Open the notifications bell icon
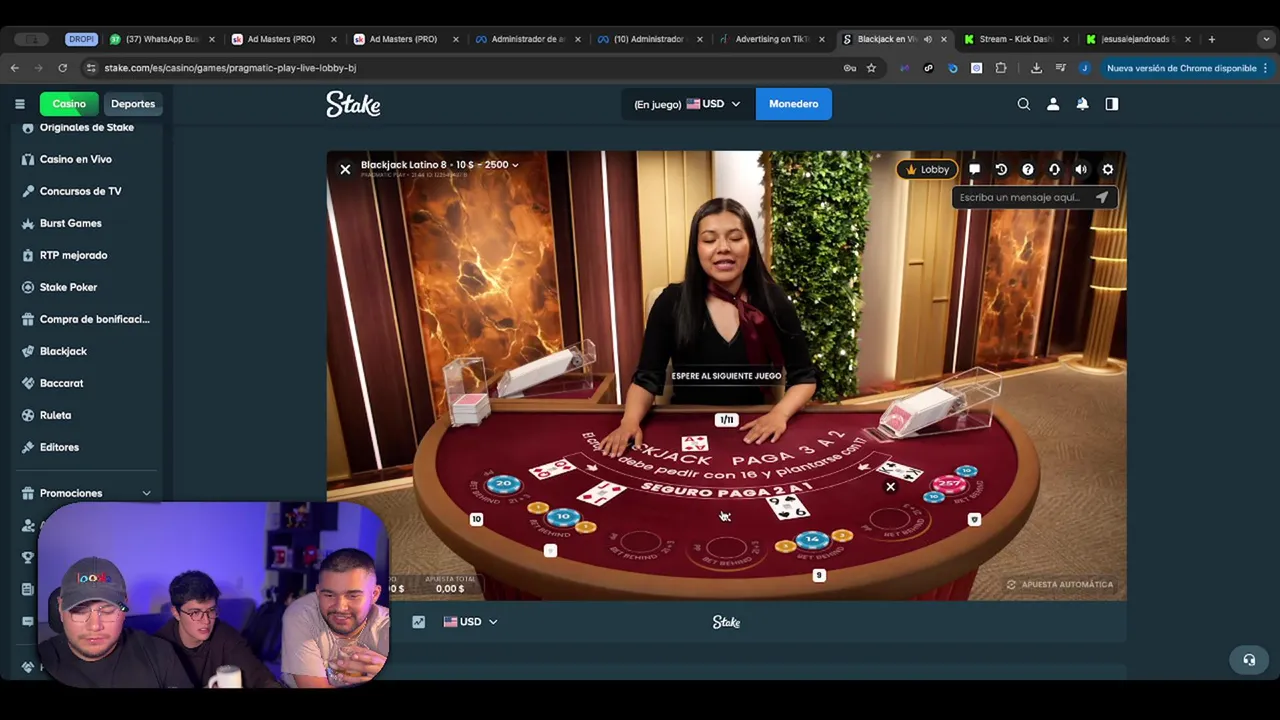Viewport: 1280px width, 720px height. pos(1082,104)
